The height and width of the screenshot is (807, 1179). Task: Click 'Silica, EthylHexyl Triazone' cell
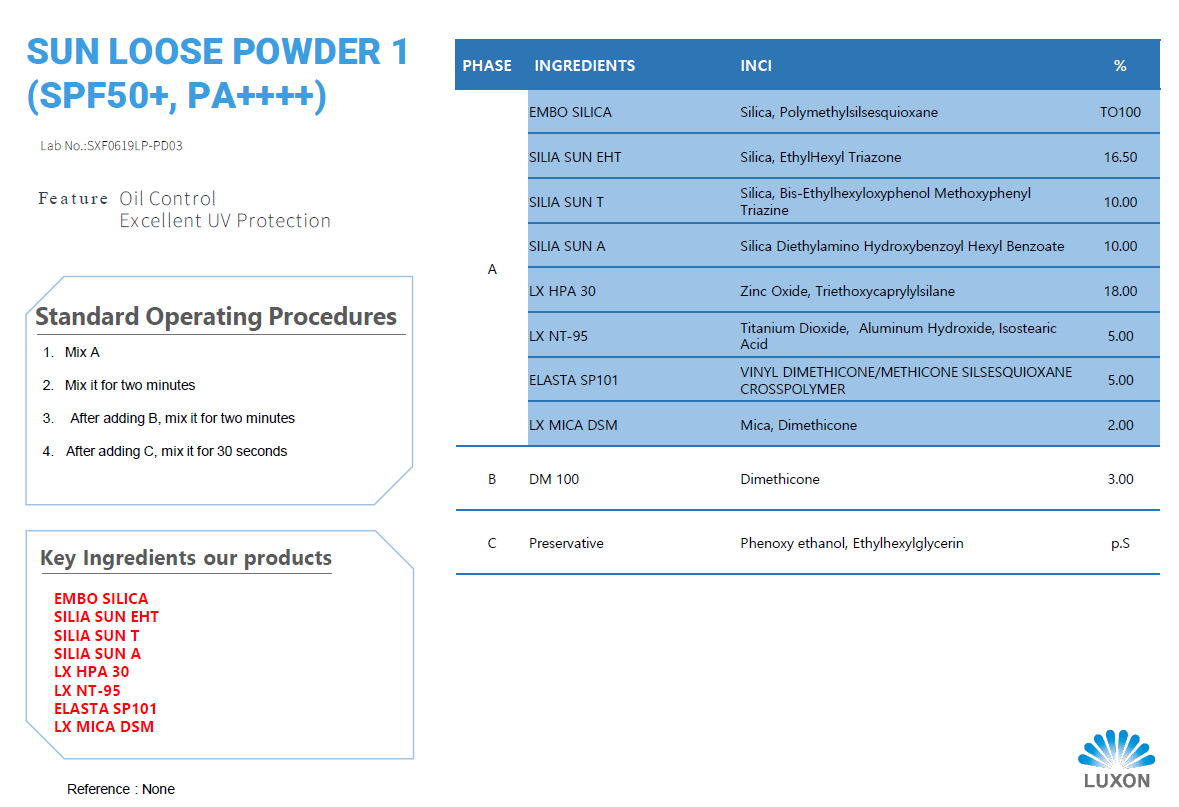tap(820, 157)
